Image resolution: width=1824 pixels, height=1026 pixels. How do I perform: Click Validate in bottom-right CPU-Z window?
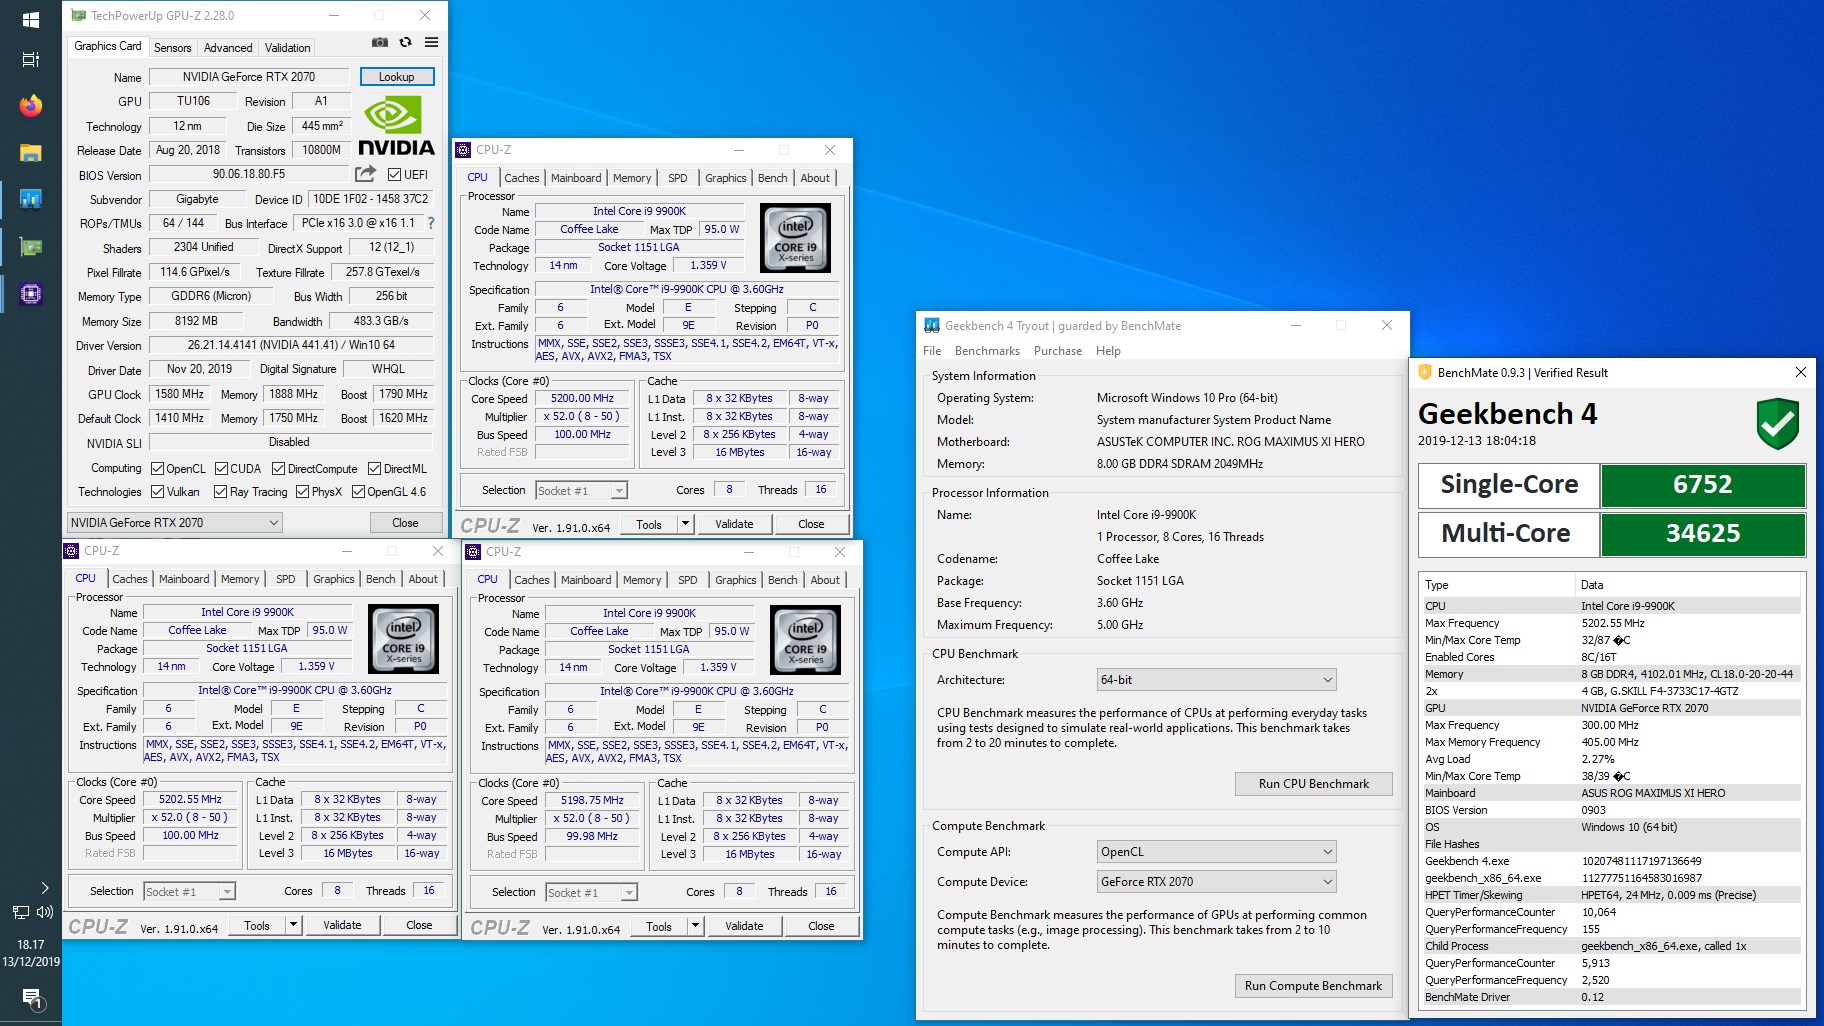click(x=744, y=926)
